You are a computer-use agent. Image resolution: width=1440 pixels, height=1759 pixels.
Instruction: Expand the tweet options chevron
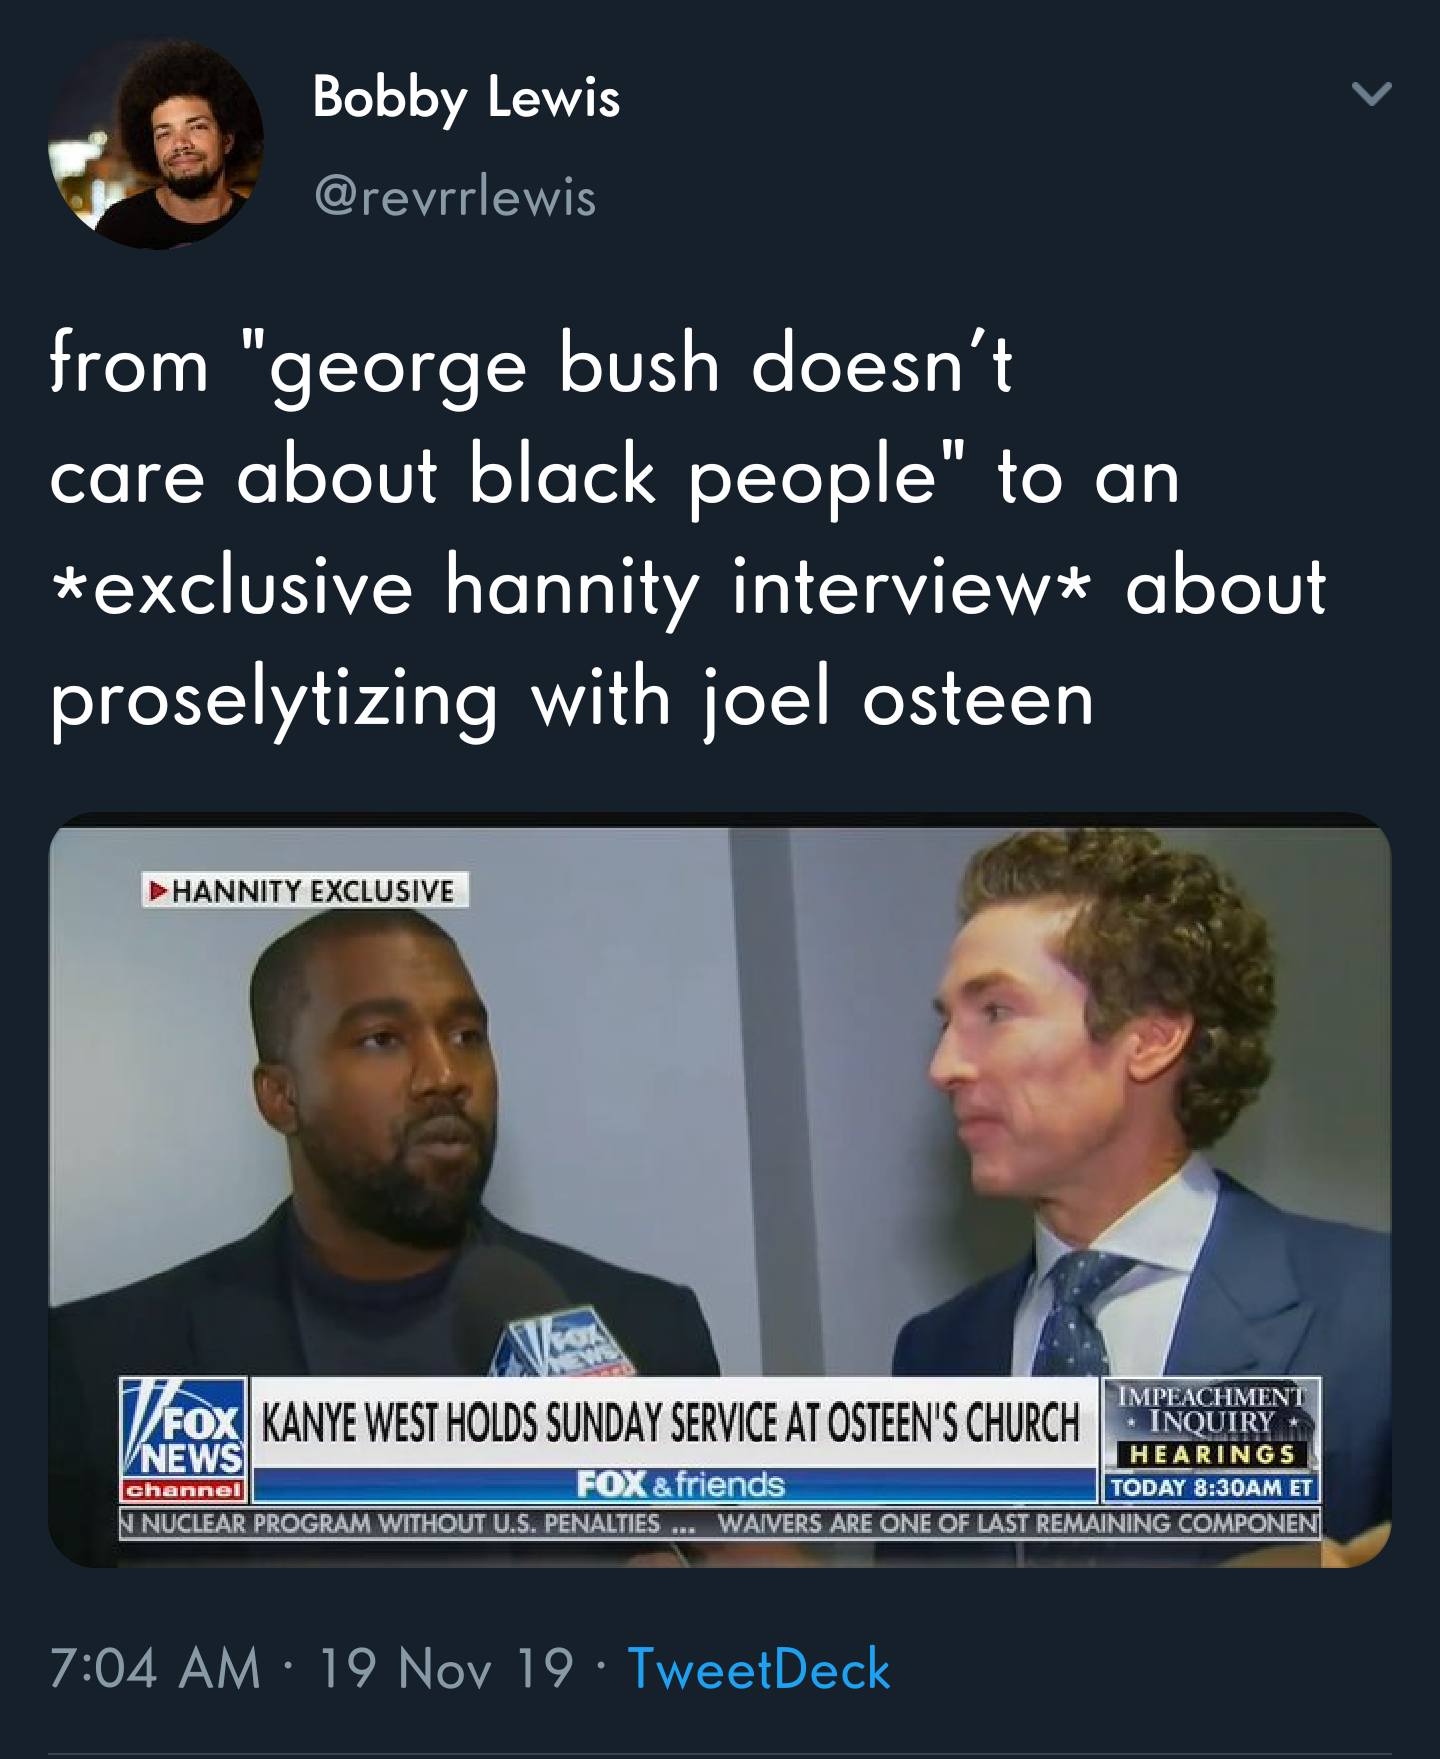point(1371,94)
